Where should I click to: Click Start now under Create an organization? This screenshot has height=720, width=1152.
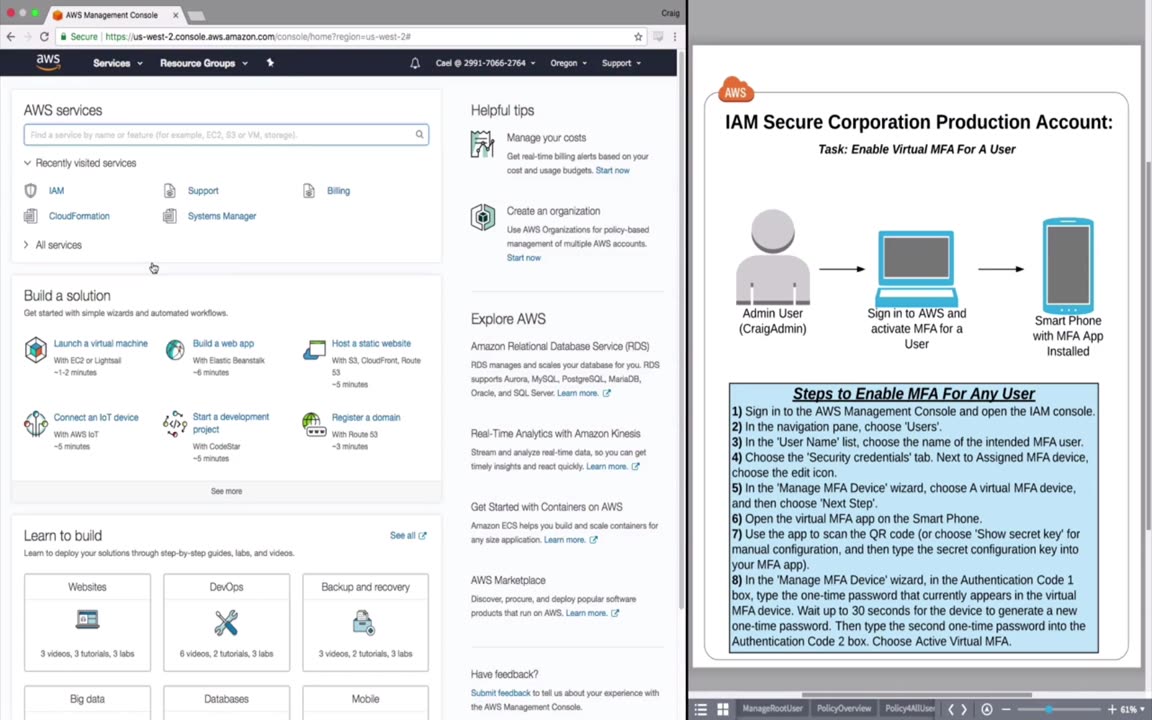[x=524, y=258]
